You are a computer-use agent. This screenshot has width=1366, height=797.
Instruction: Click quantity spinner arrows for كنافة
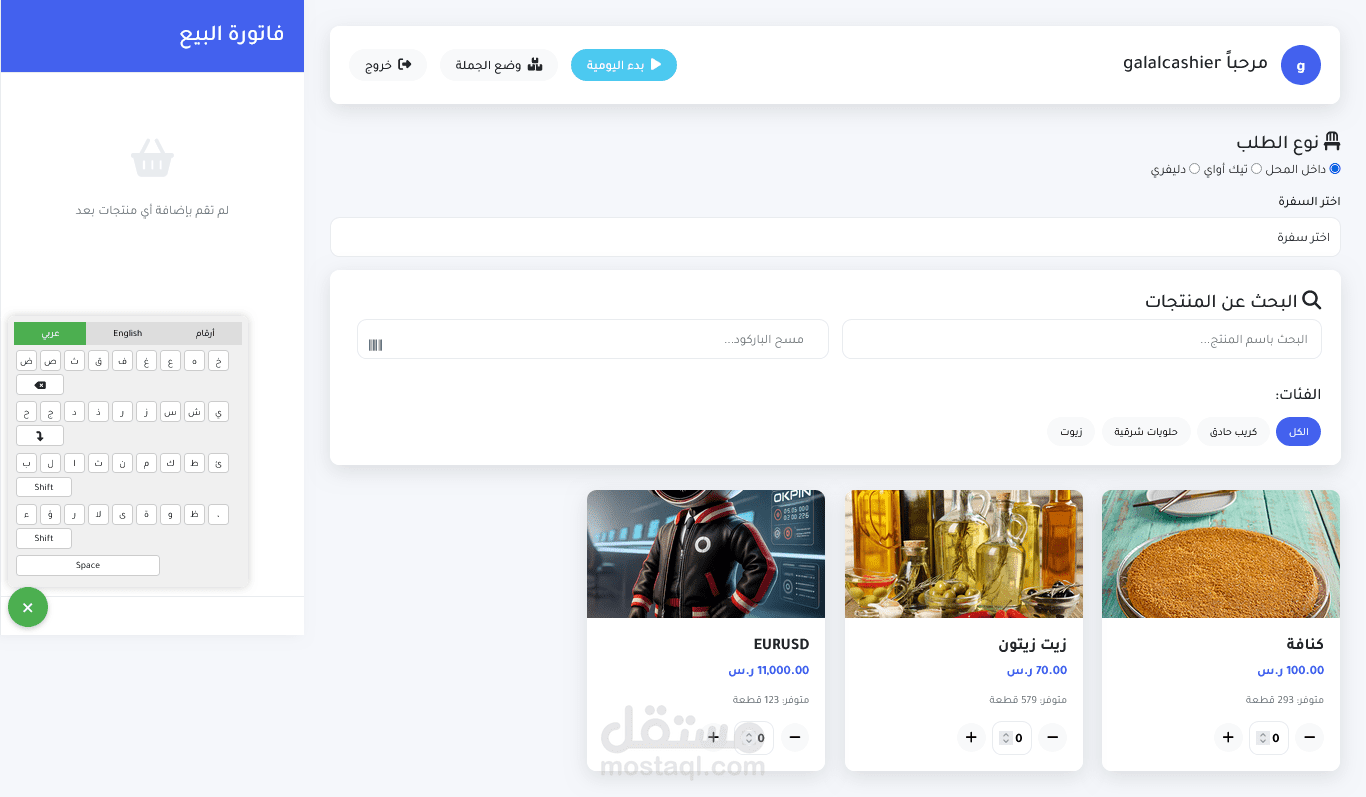tap(1263, 738)
